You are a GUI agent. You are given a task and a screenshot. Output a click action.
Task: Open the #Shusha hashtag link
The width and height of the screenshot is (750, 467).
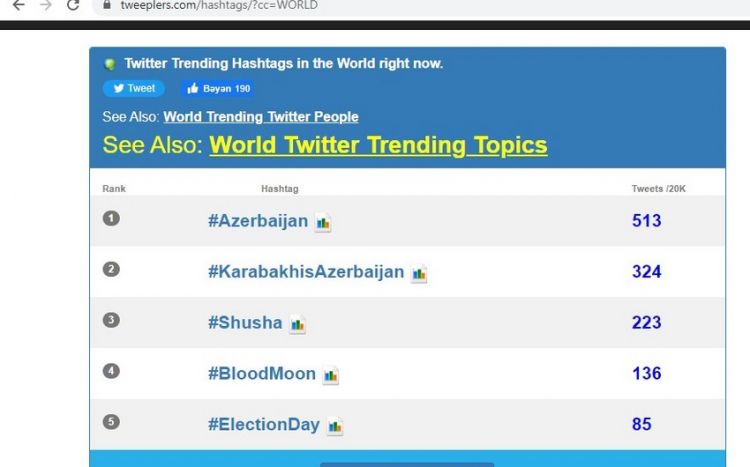[x=245, y=323]
